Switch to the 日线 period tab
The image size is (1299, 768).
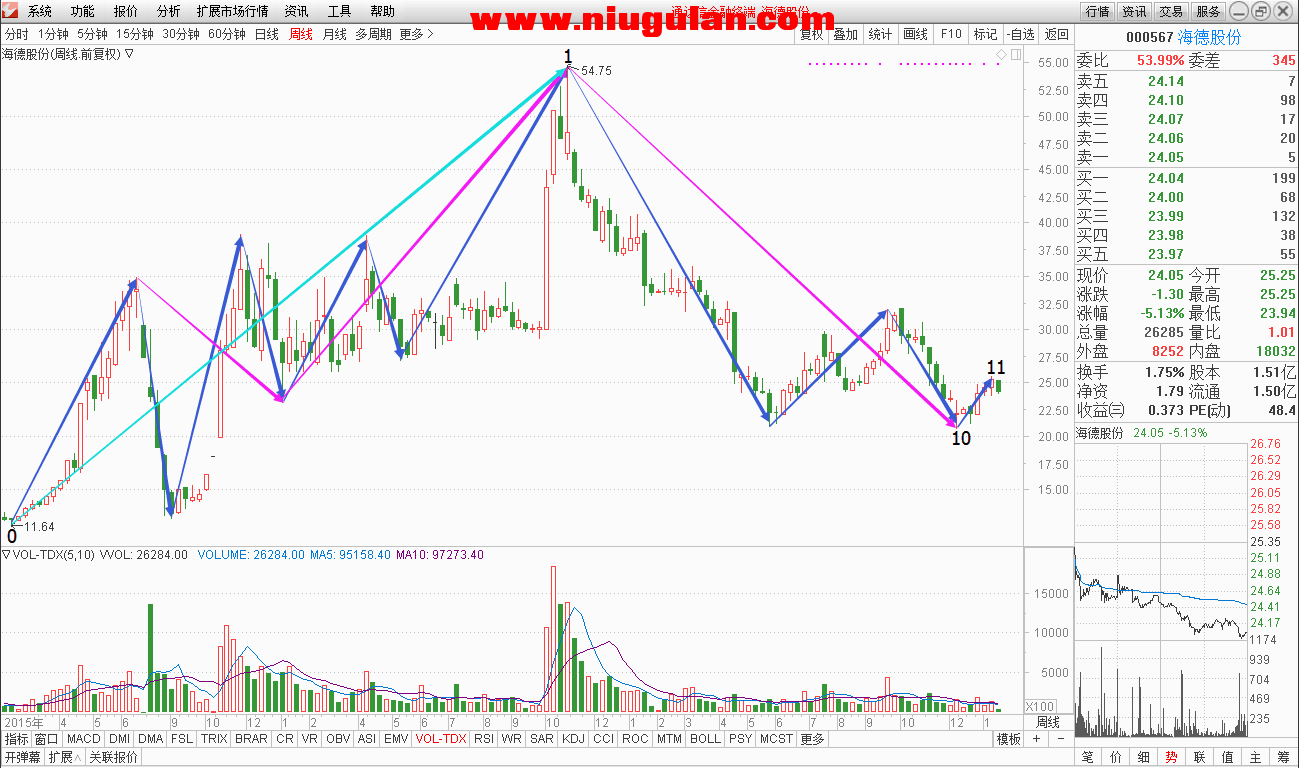[267, 34]
